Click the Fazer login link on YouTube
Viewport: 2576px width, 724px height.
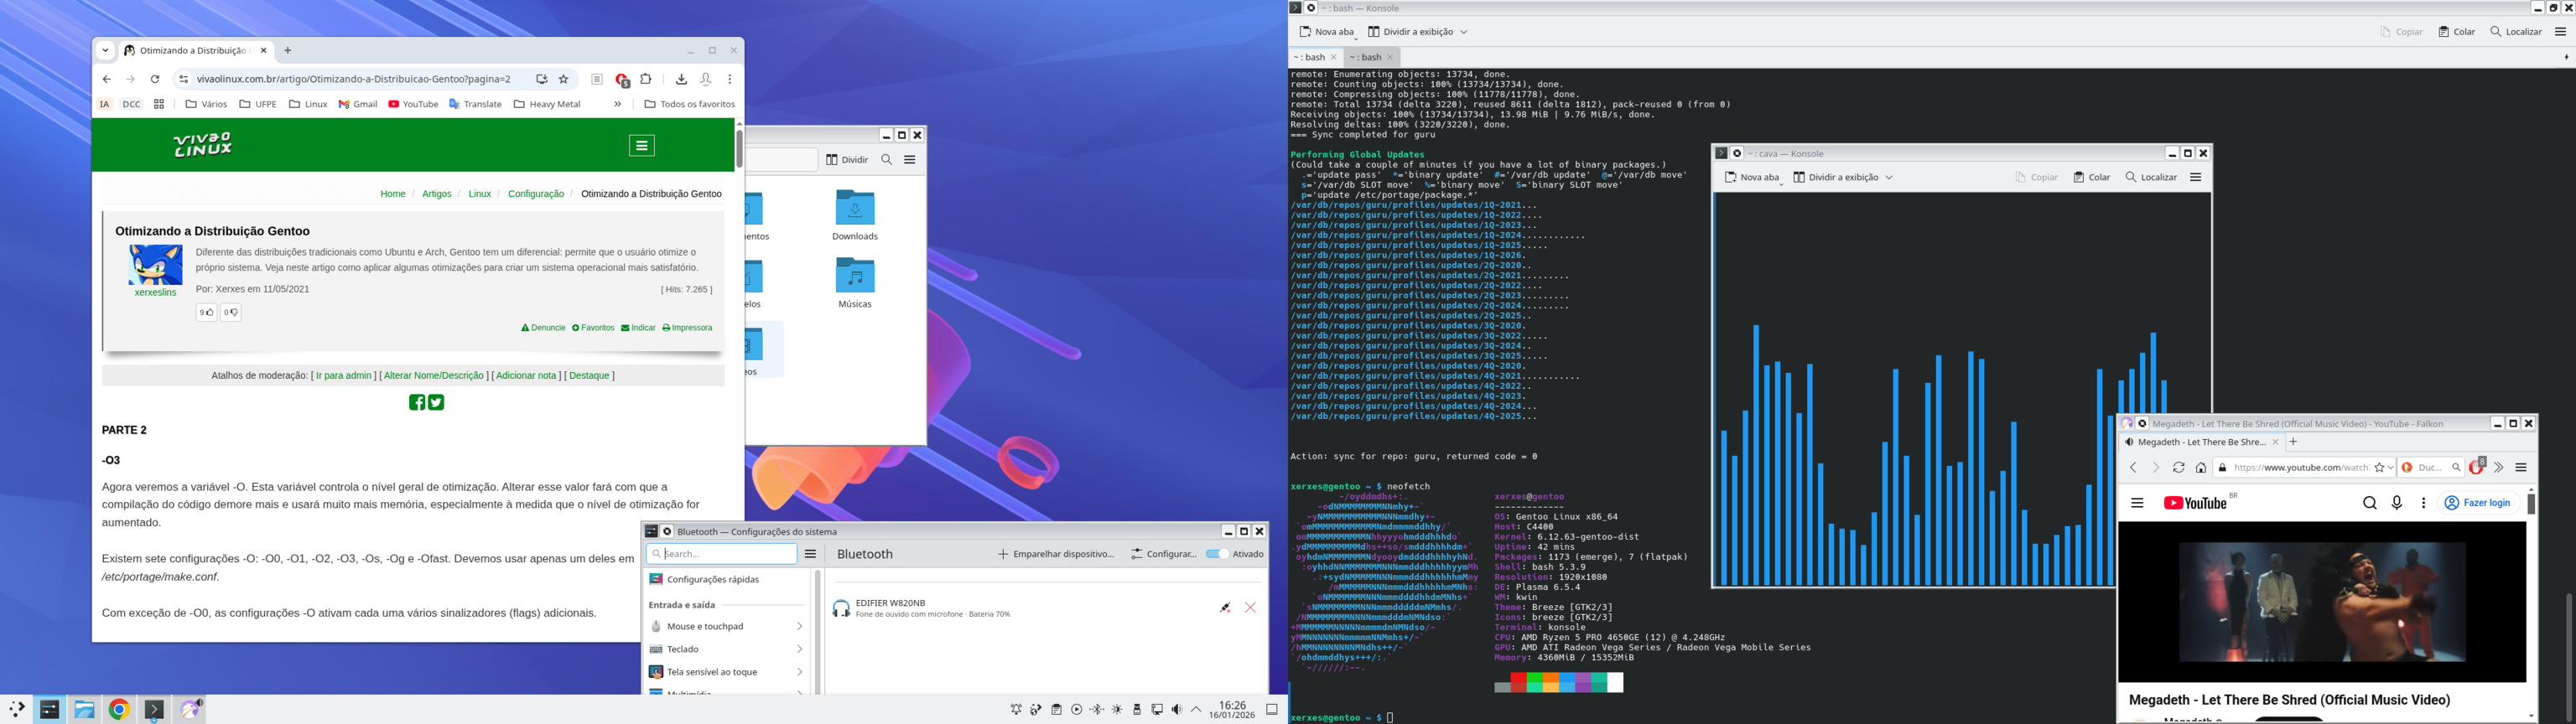click(2477, 503)
